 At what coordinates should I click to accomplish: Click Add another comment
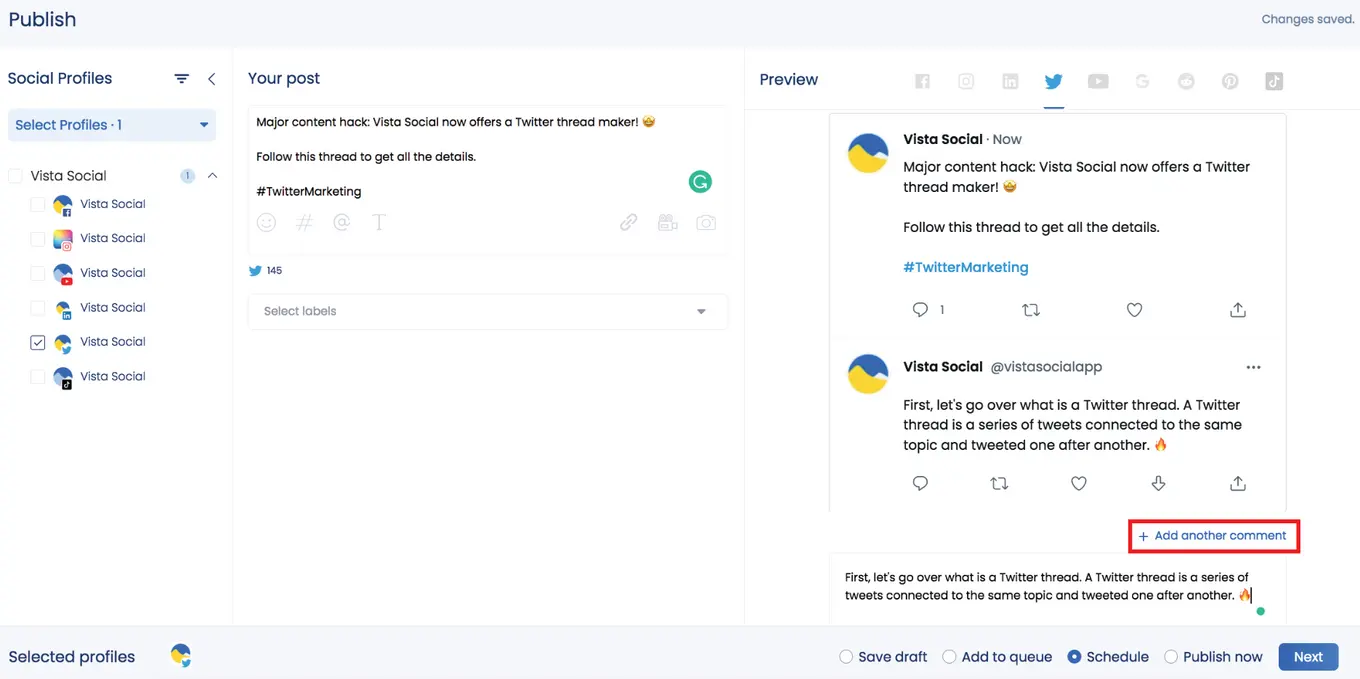(x=1213, y=535)
